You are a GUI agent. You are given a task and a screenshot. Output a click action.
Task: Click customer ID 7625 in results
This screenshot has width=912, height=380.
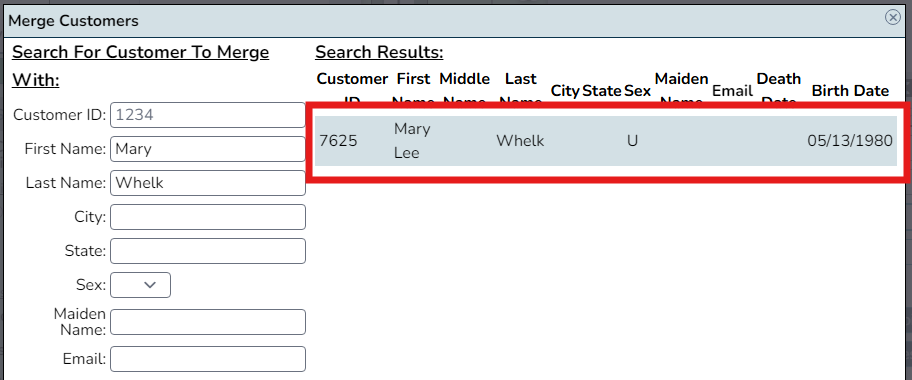[339, 141]
